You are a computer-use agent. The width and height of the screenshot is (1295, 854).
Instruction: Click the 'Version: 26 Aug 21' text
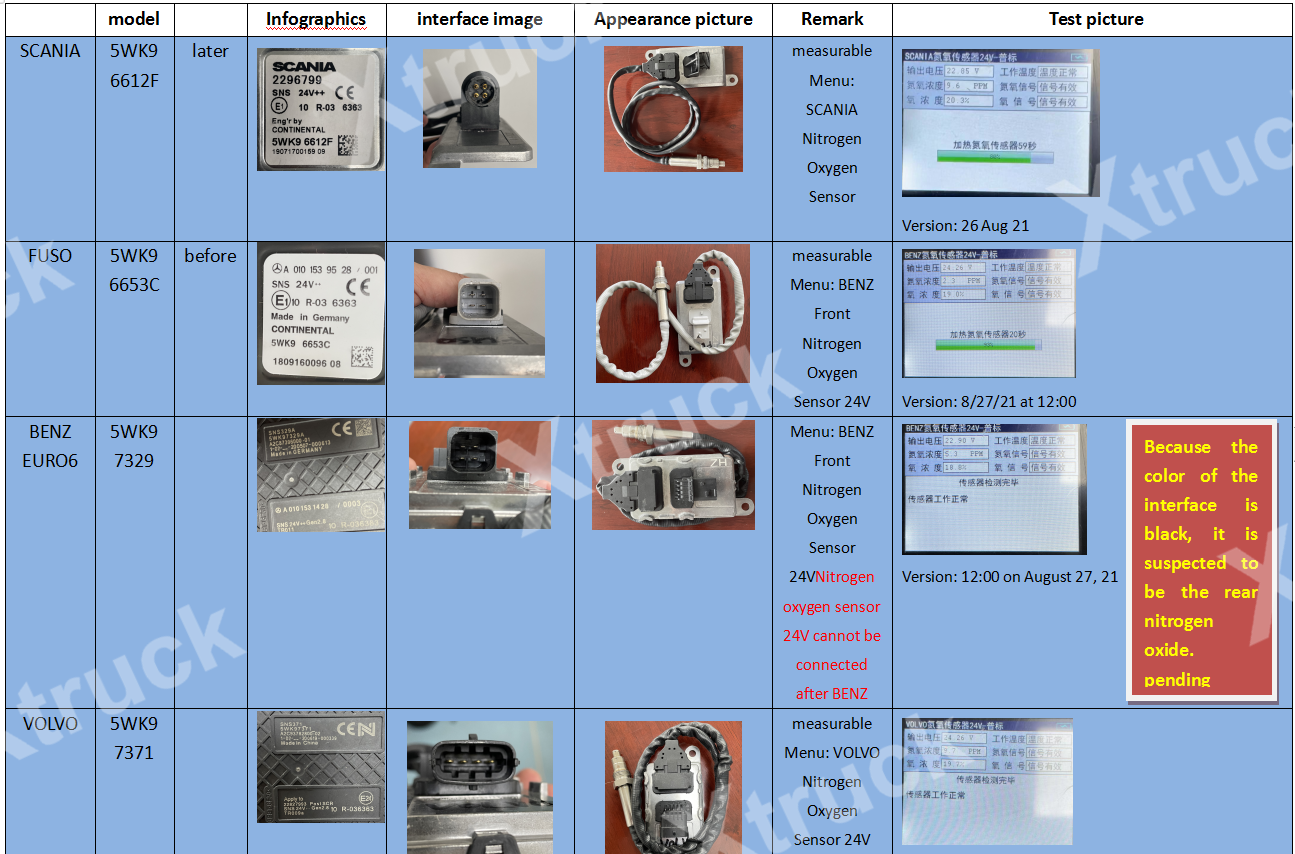point(966,226)
